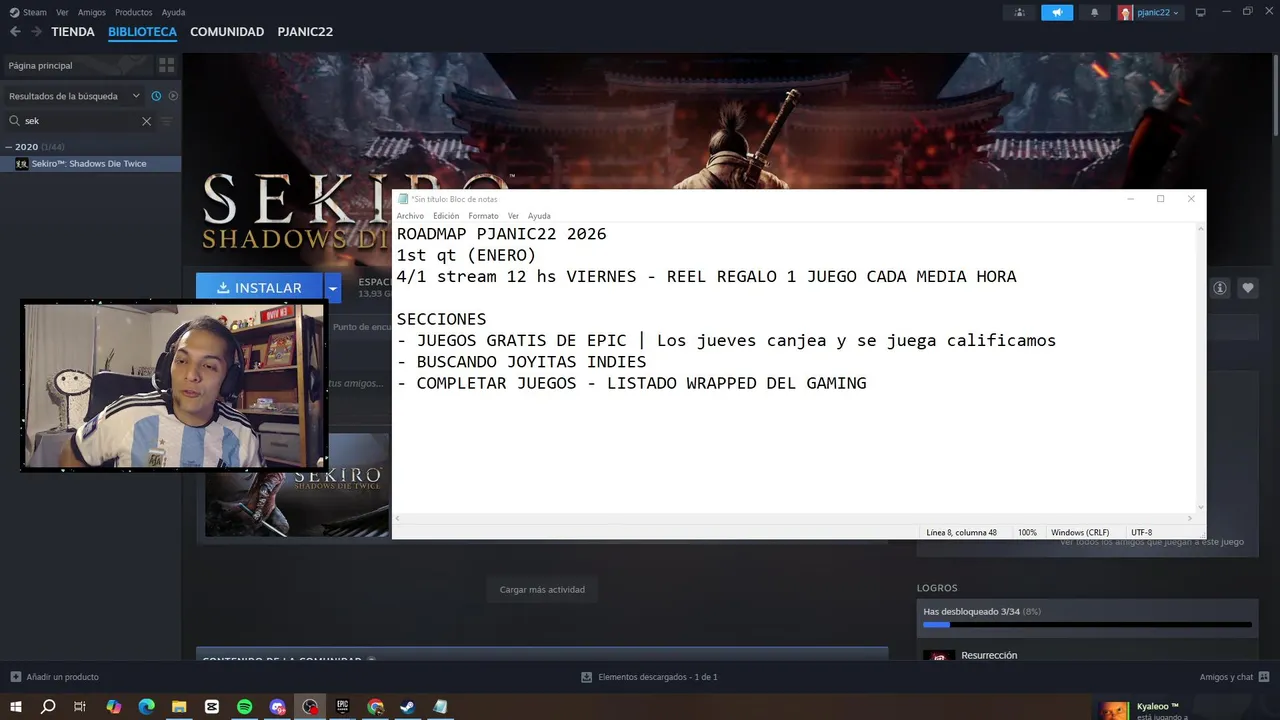
Task: Open the blue announcements megaphone button
Action: click(x=1057, y=12)
